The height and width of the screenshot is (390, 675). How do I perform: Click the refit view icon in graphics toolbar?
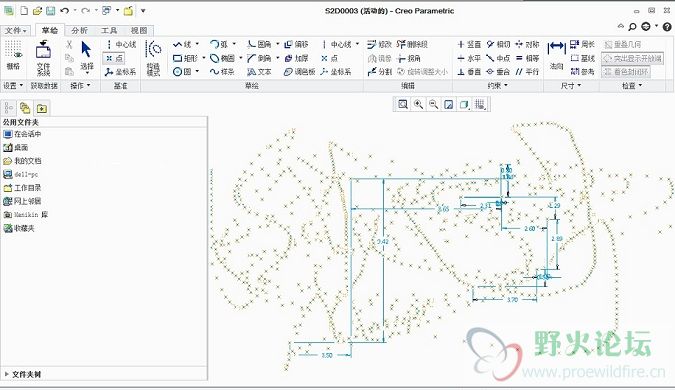click(x=403, y=104)
